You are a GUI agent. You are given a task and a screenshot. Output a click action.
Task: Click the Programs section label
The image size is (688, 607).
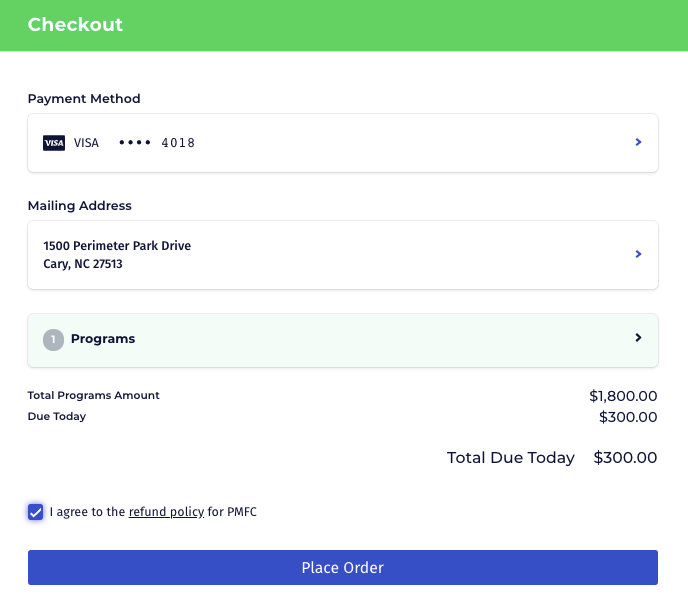(x=103, y=339)
